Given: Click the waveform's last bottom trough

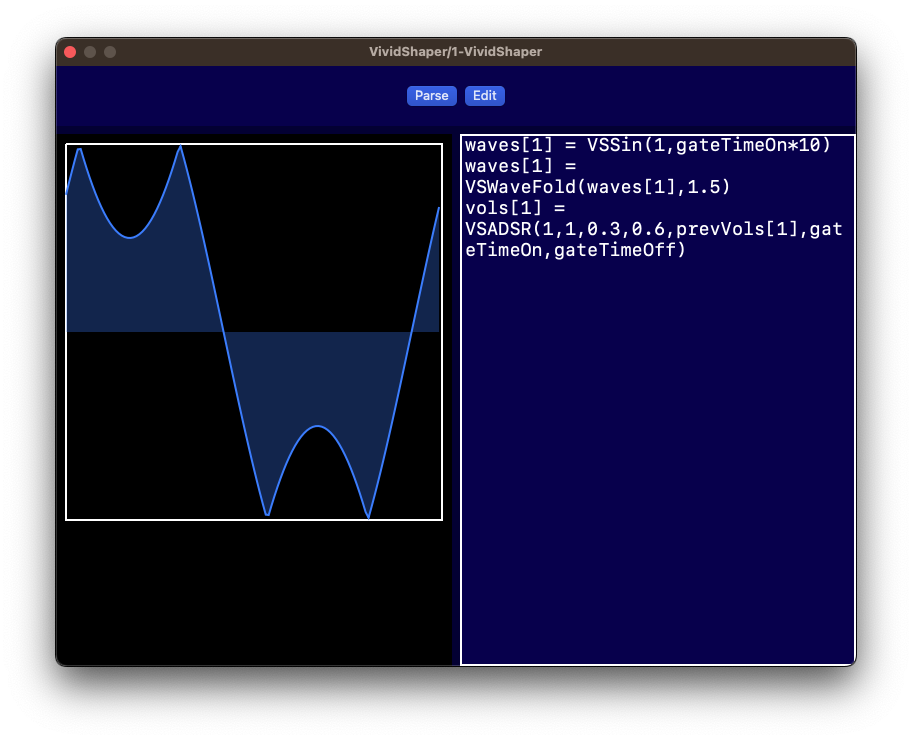Looking at the screenshot, I should pos(369,517).
